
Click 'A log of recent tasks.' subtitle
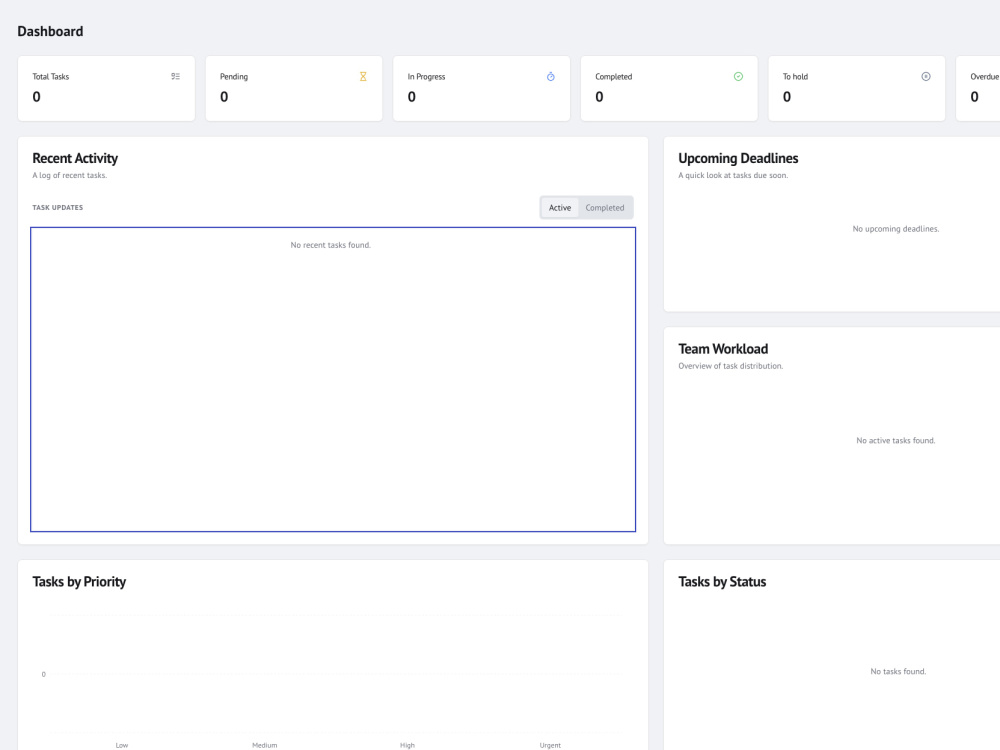pos(70,175)
